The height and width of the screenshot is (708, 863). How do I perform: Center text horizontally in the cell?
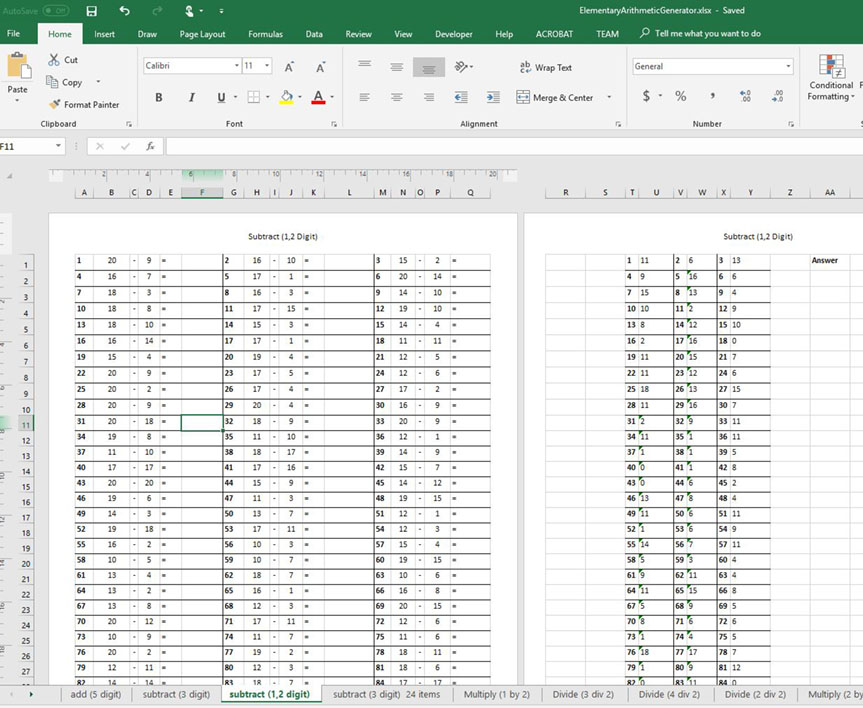397,97
